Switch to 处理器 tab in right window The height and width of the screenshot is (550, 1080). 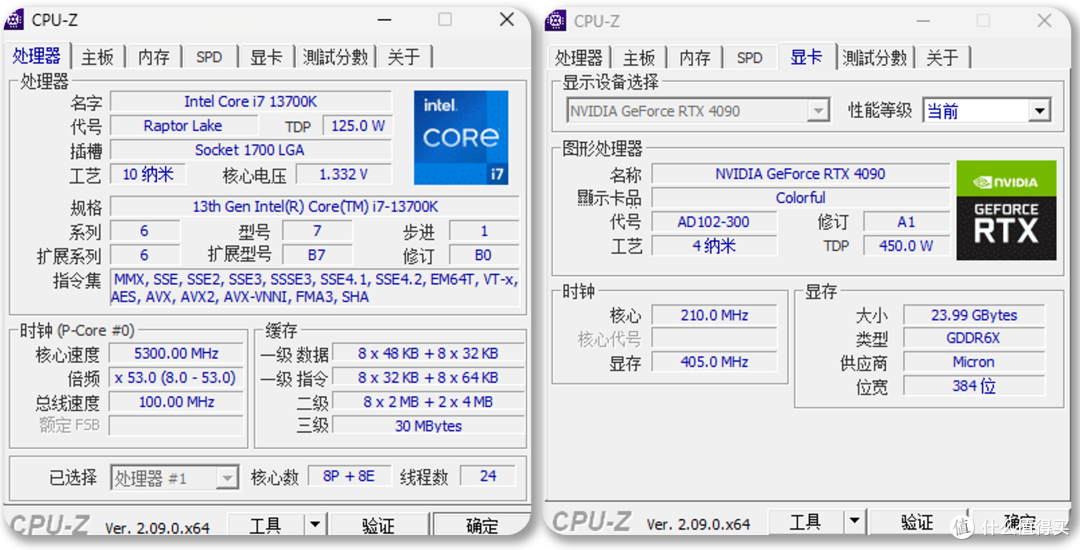pyautogui.click(x=579, y=58)
